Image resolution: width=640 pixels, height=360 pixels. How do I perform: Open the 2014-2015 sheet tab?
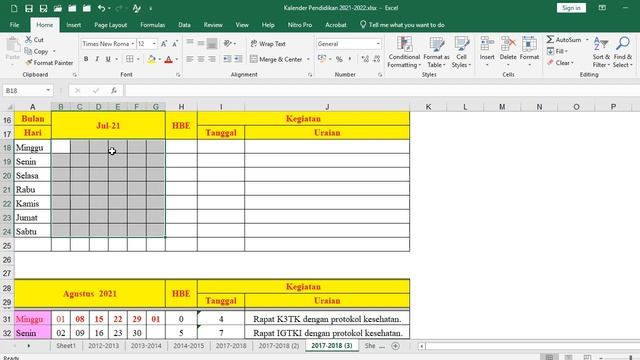189,346
